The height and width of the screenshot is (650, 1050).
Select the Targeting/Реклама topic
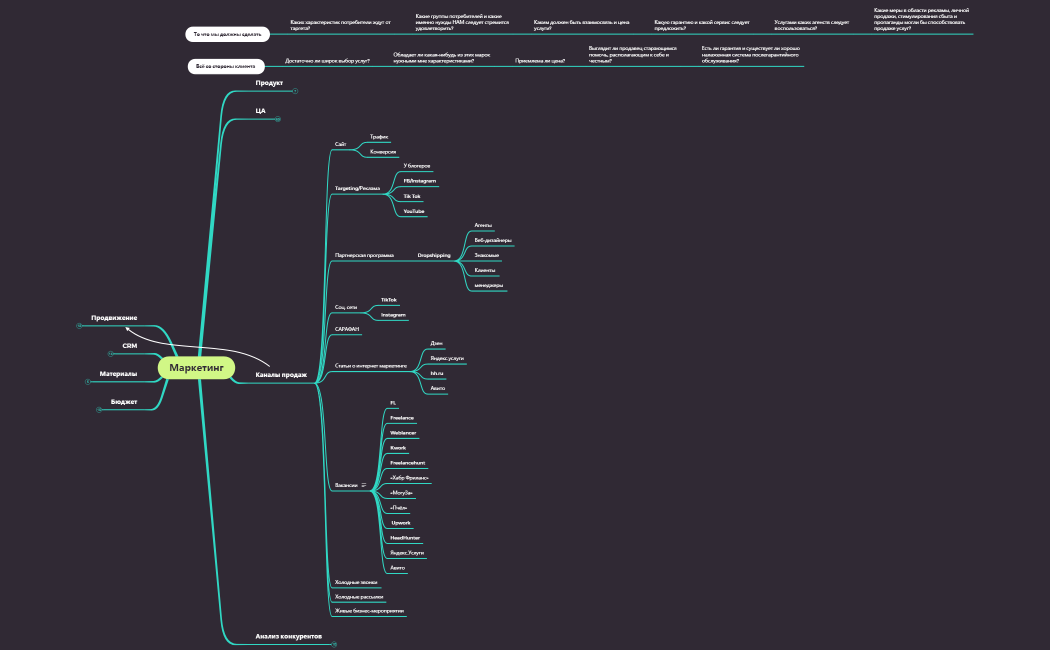point(357,188)
